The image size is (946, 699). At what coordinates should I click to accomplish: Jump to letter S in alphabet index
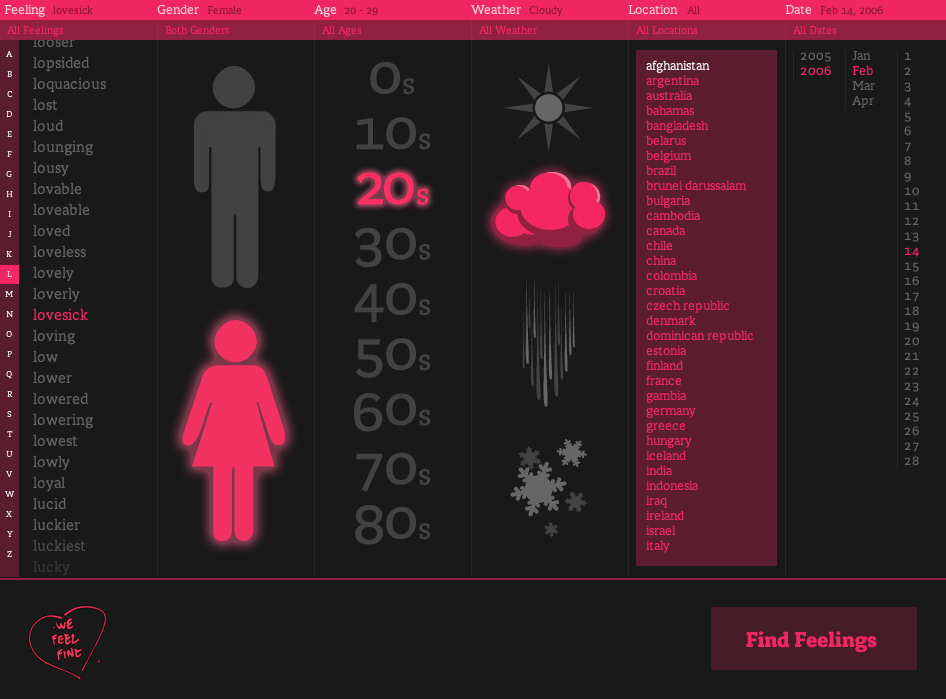click(9, 414)
